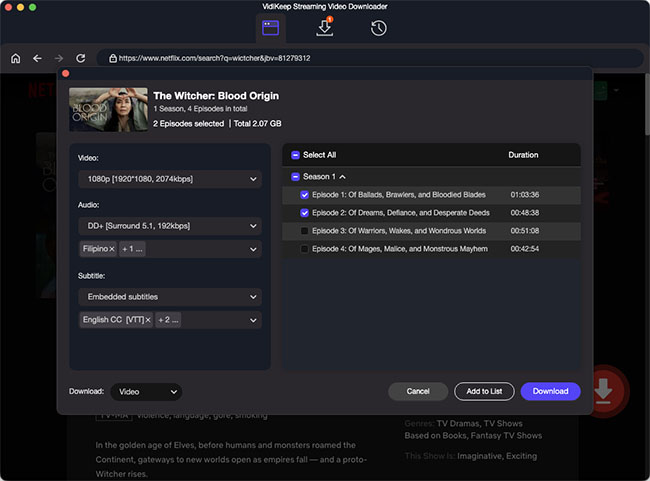Image resolution: width=650 pixels, height=481 pixels.
Task: Go to the home page
Action: (15, 58)
